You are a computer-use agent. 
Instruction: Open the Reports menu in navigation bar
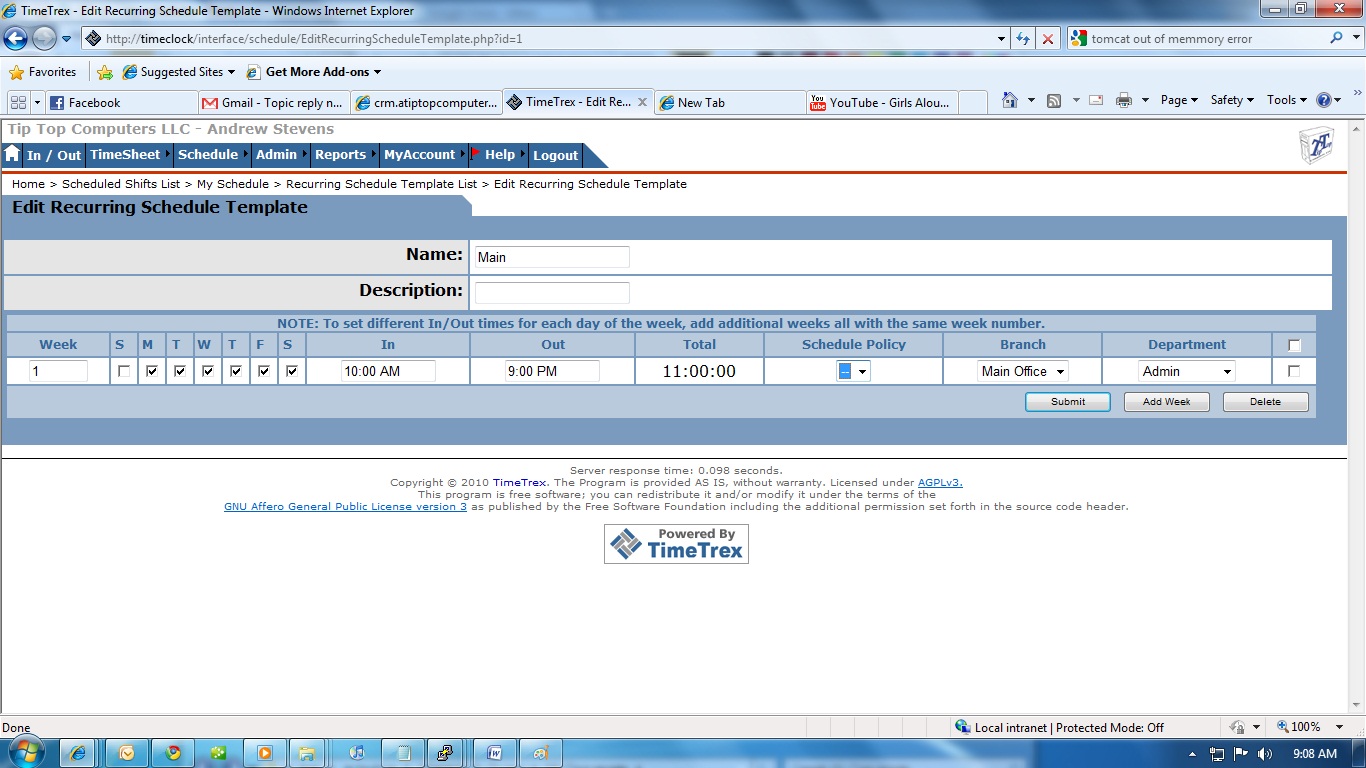(x=340, y=155)
